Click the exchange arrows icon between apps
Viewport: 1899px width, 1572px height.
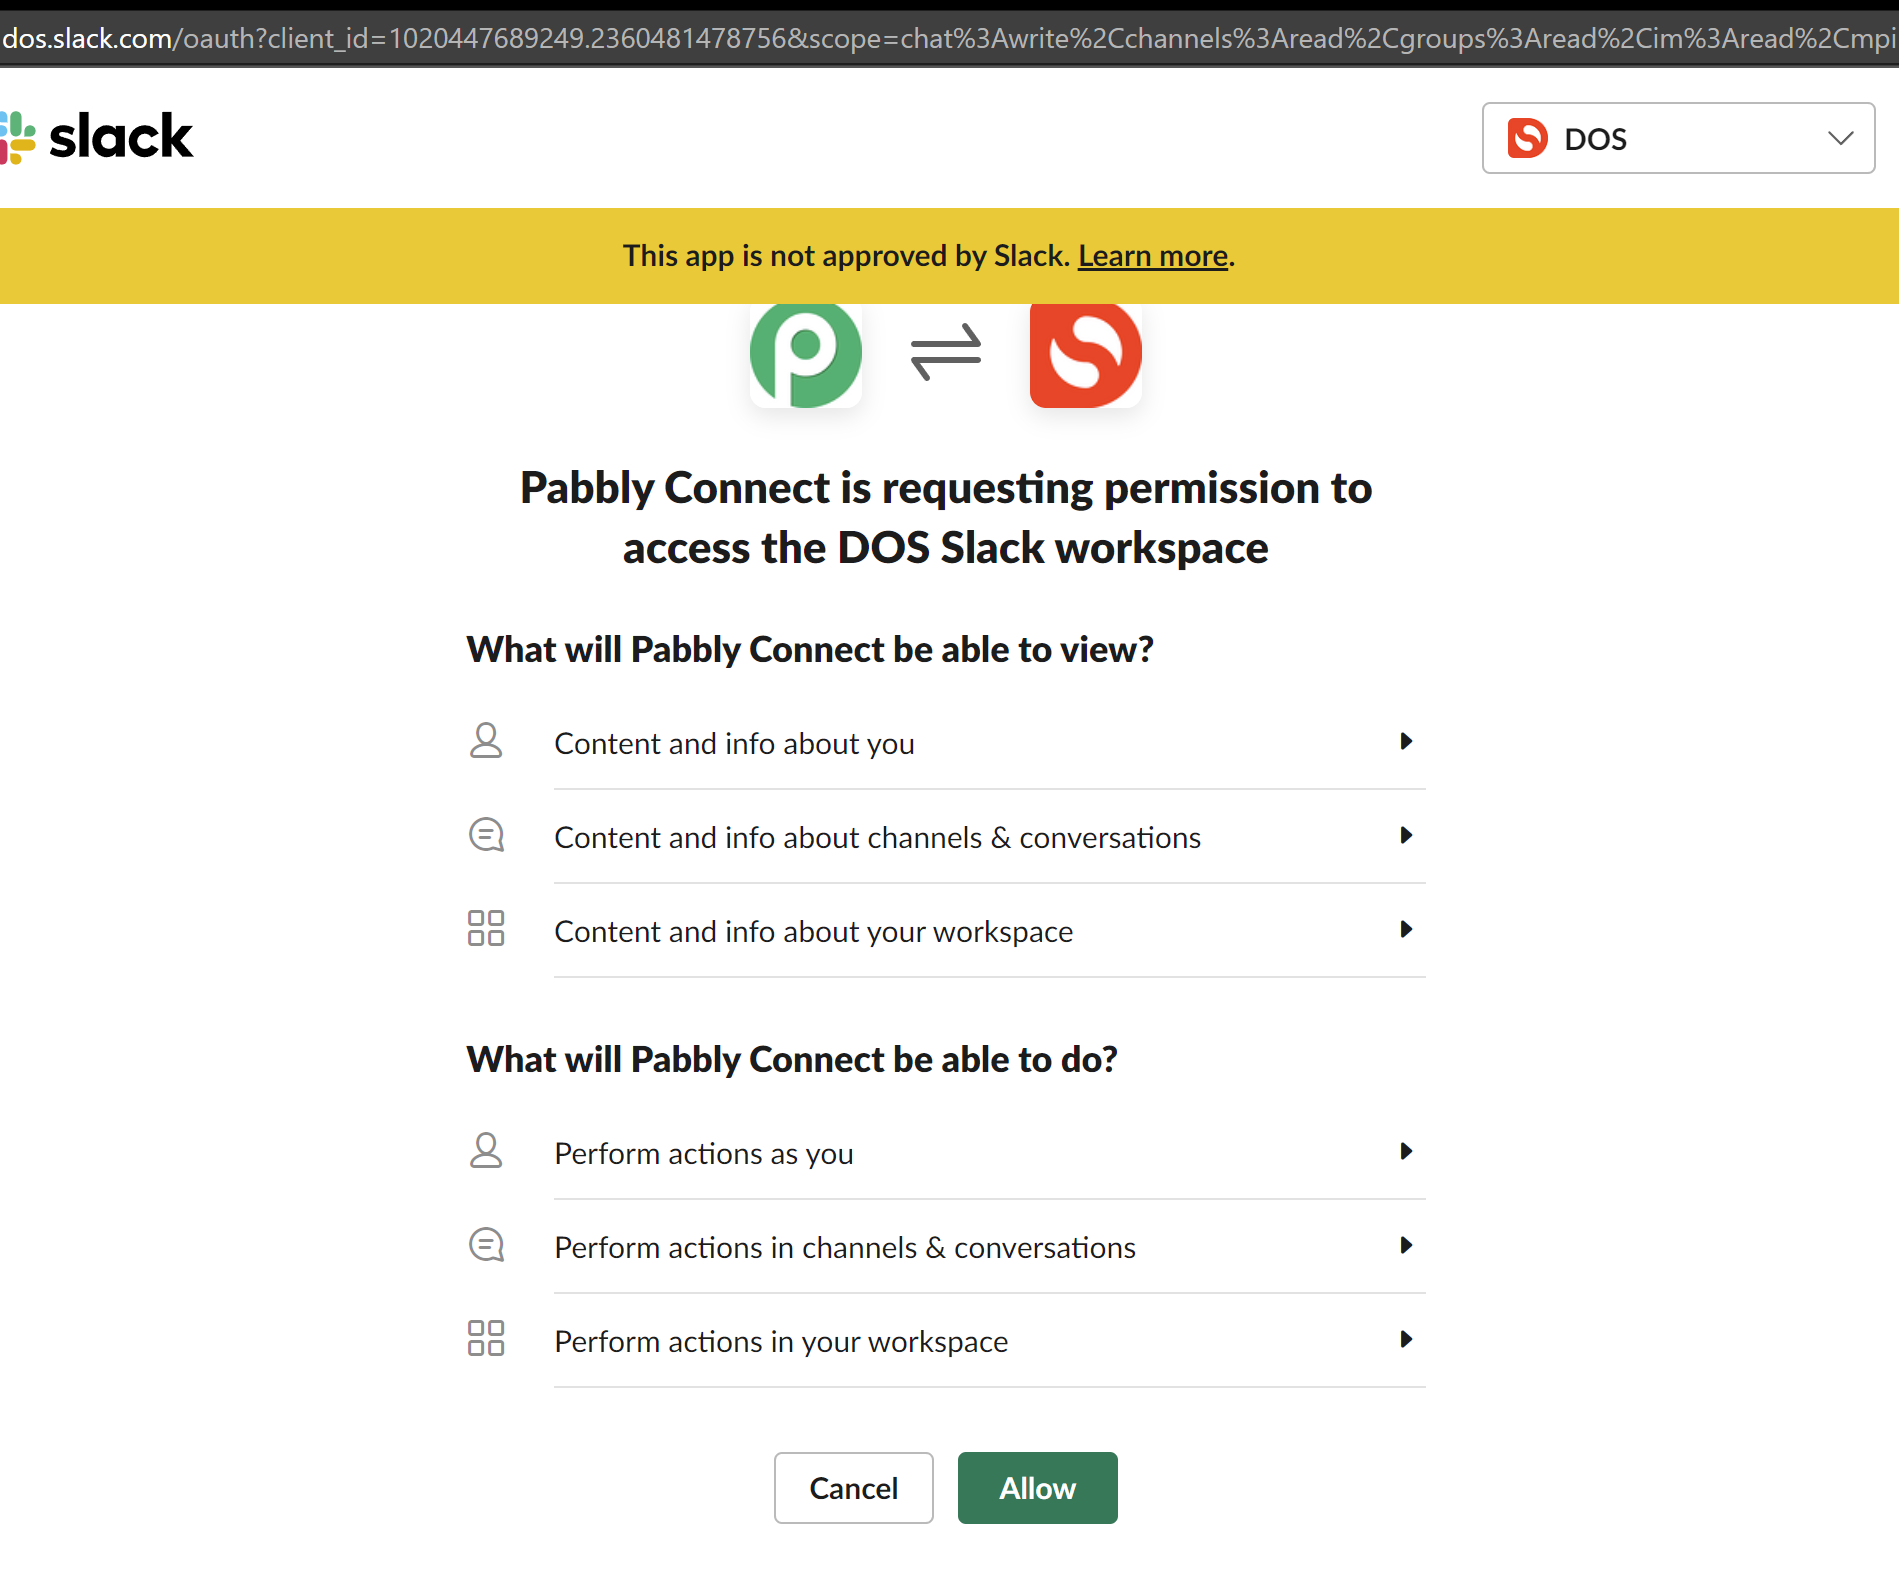[946, 352]
